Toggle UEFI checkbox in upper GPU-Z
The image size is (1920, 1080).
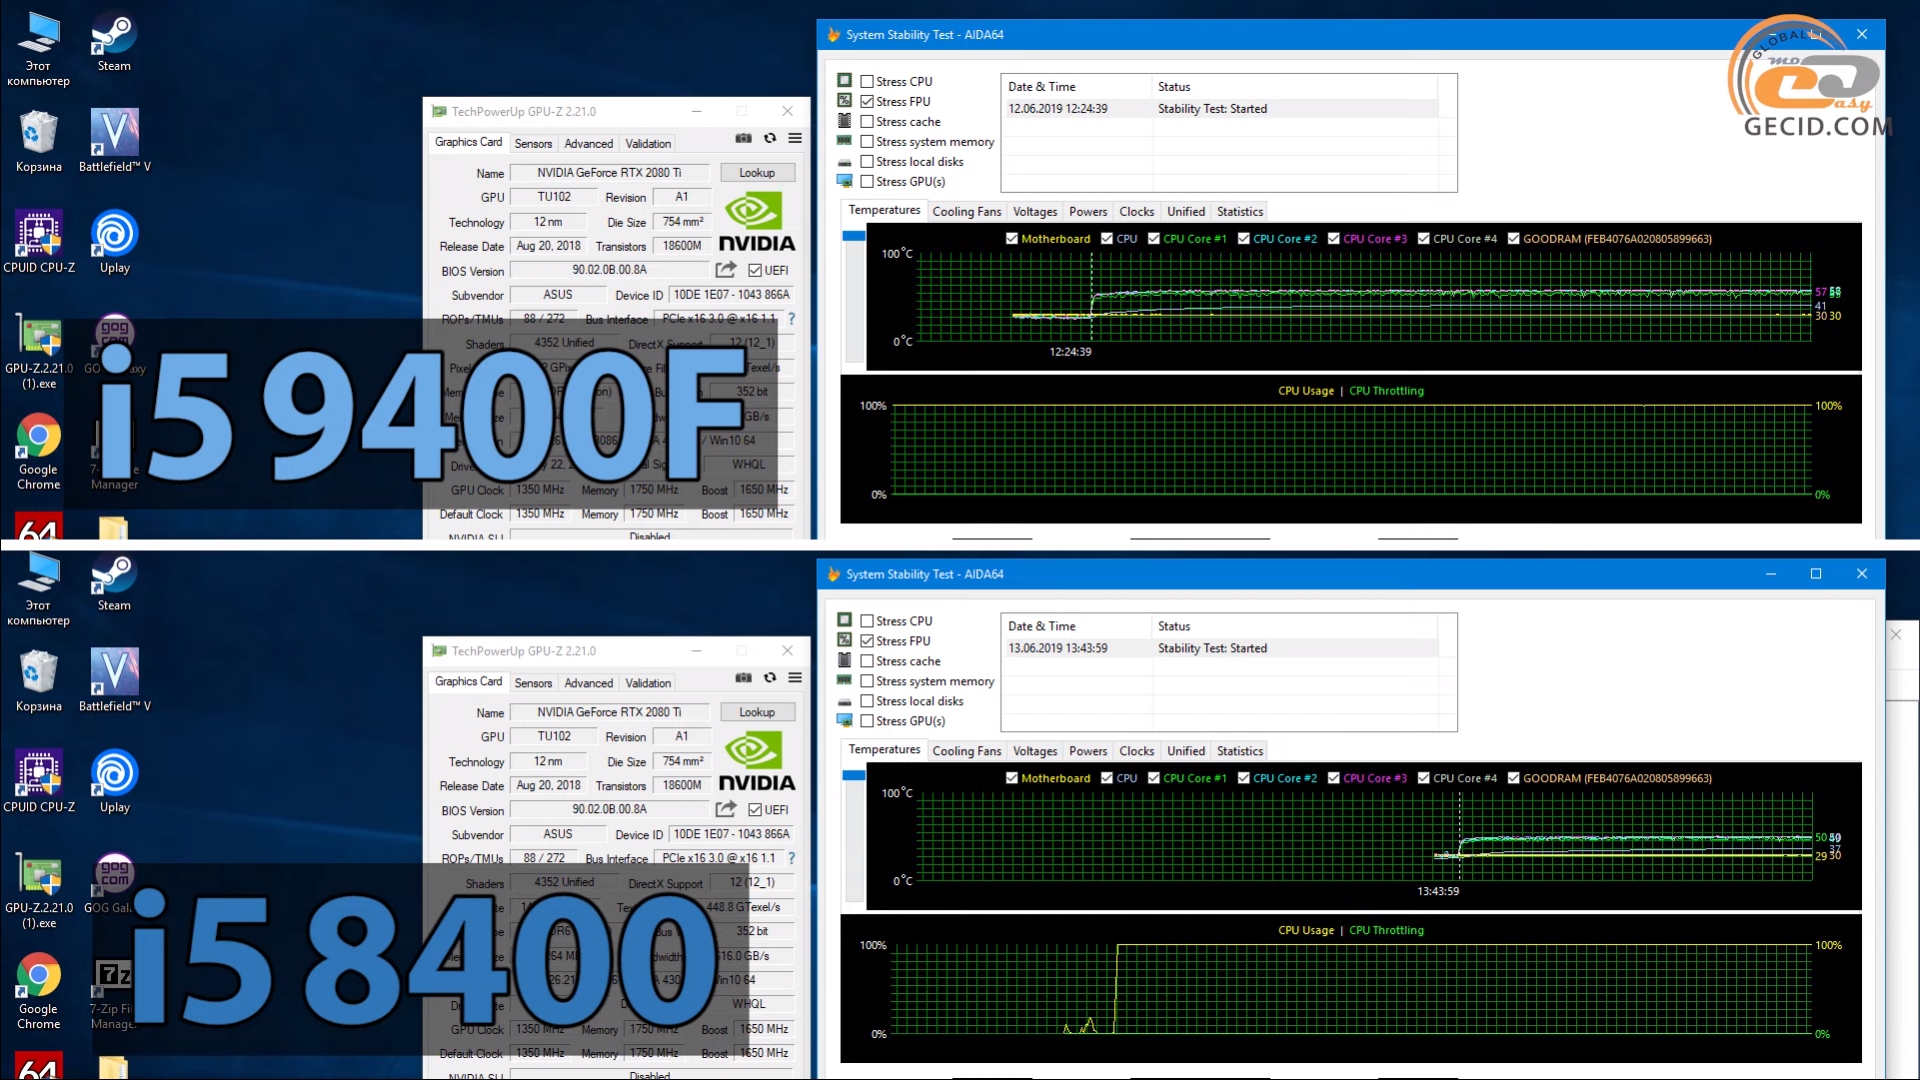[x=755, y=270]
